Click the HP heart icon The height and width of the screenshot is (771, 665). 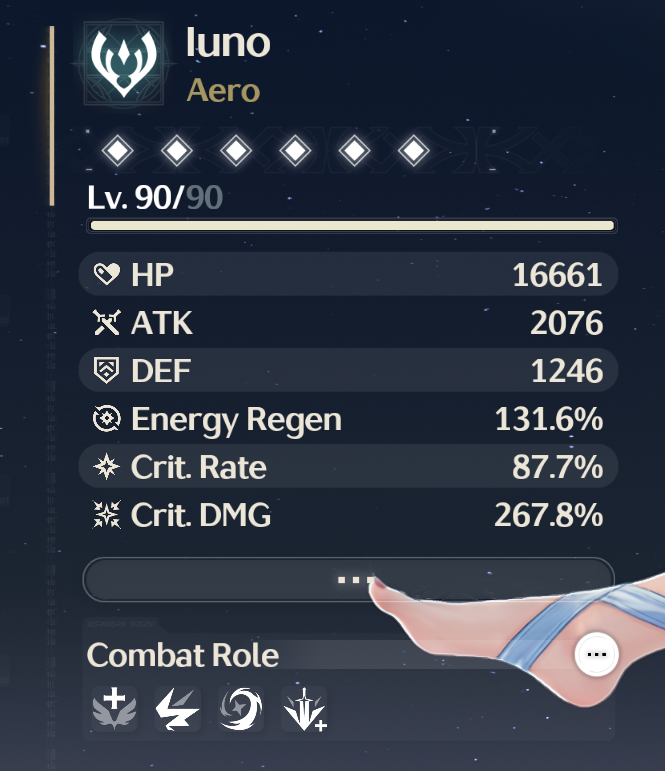[x=105, y=274]
